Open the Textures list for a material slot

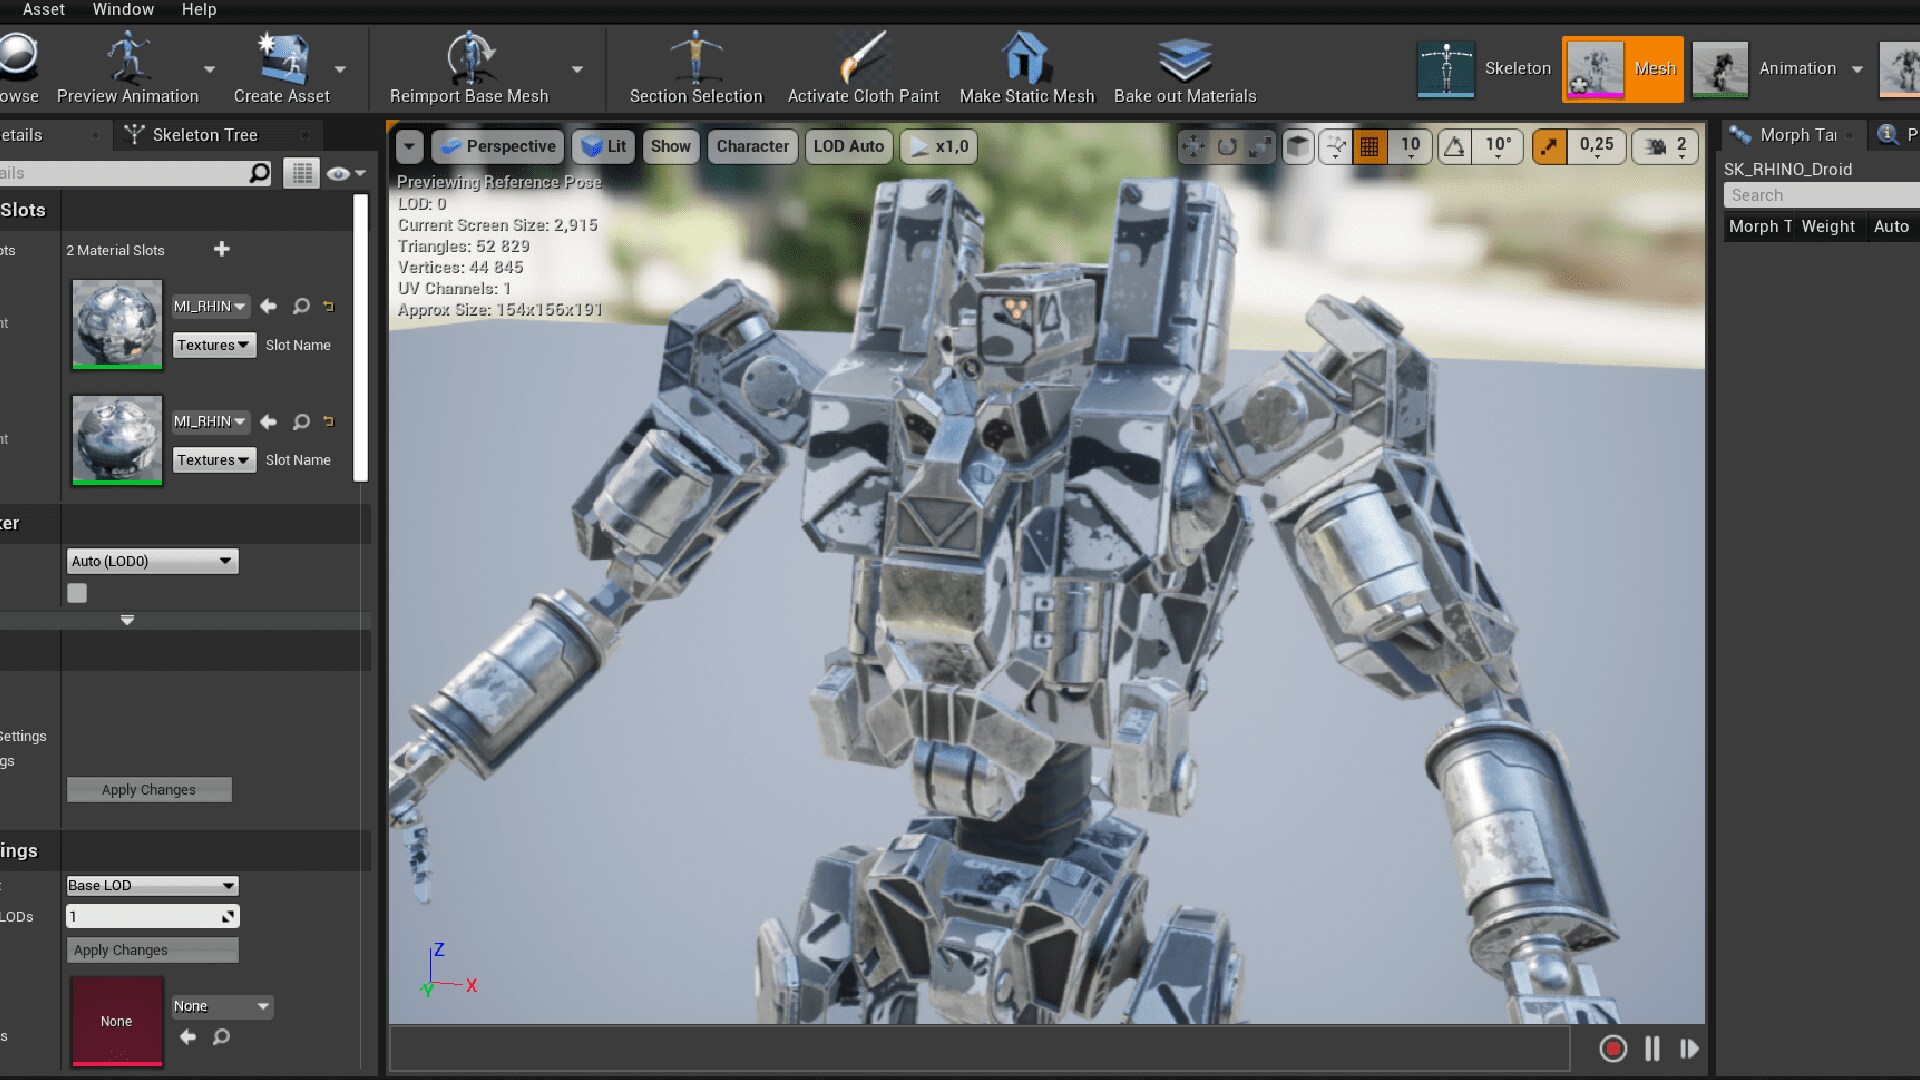pyautogui.click(x=213, y=345)
